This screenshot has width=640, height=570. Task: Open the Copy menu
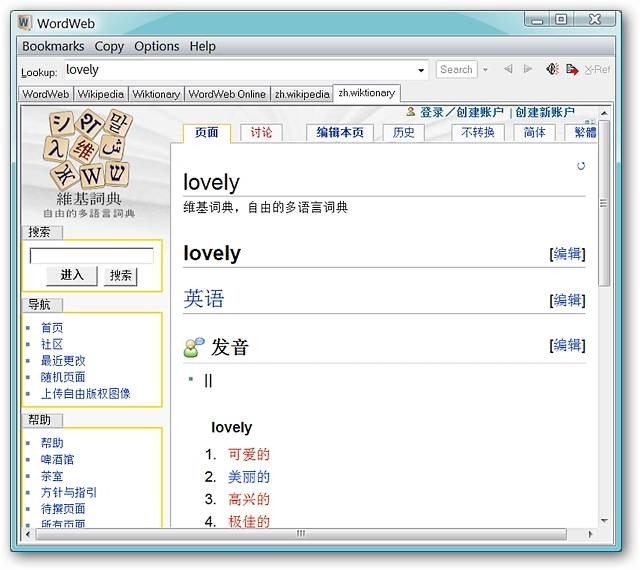tap(109, 46)
